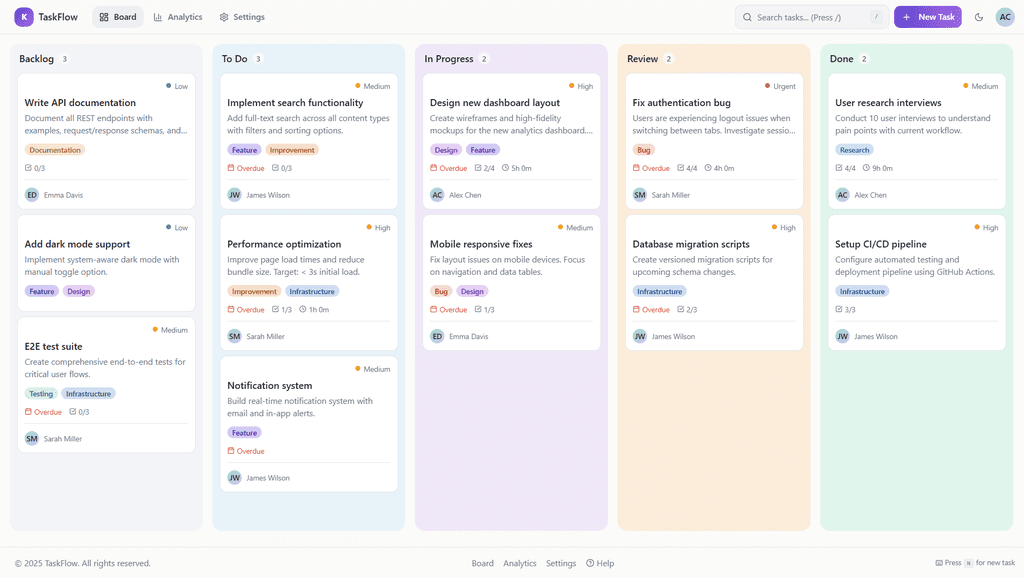Image resolution: width=1024 pixels, height=578 pixels.
Task: Click Overdue calendar icon on Notification system card
Action: (231, 451)
